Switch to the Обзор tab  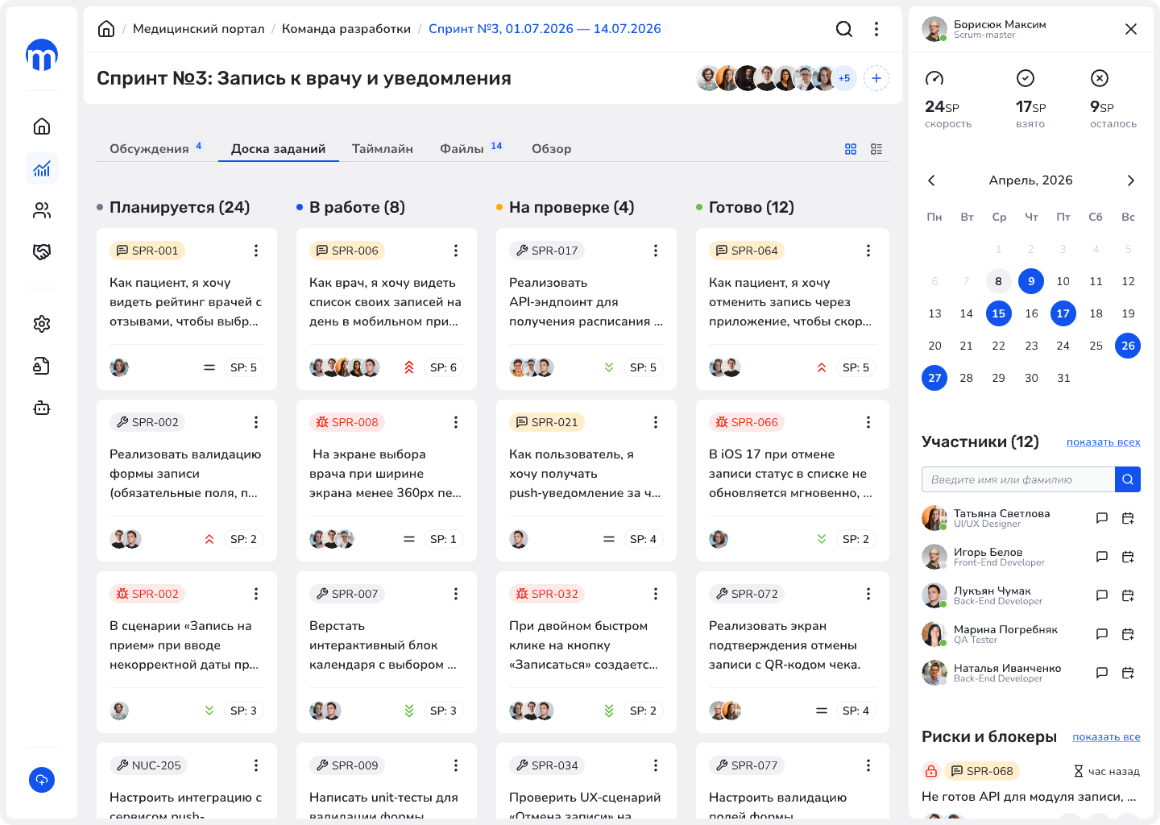(551, 149)
